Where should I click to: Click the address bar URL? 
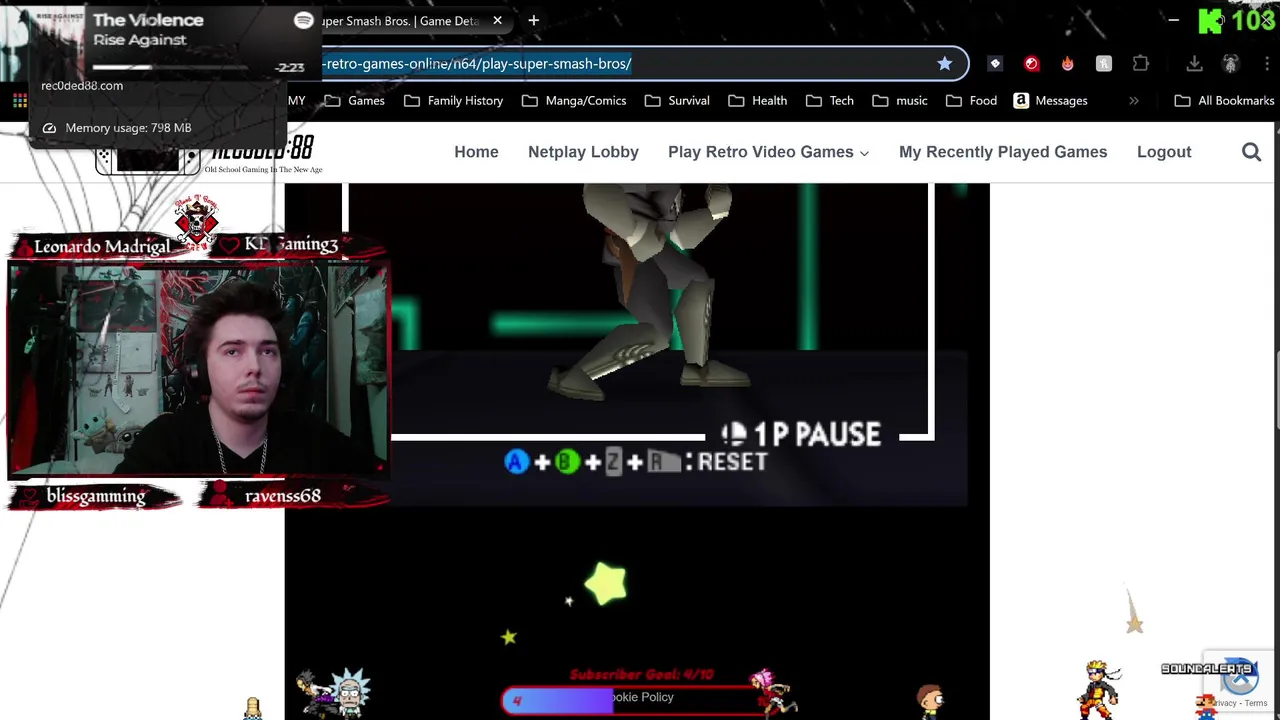476,63
